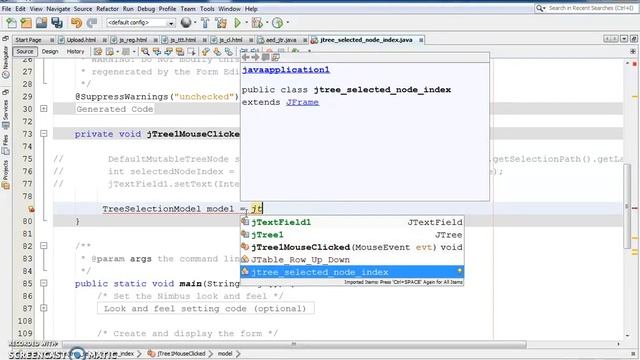
Task: Open the JFrame link in documentation popup
Action: (302, 102)
